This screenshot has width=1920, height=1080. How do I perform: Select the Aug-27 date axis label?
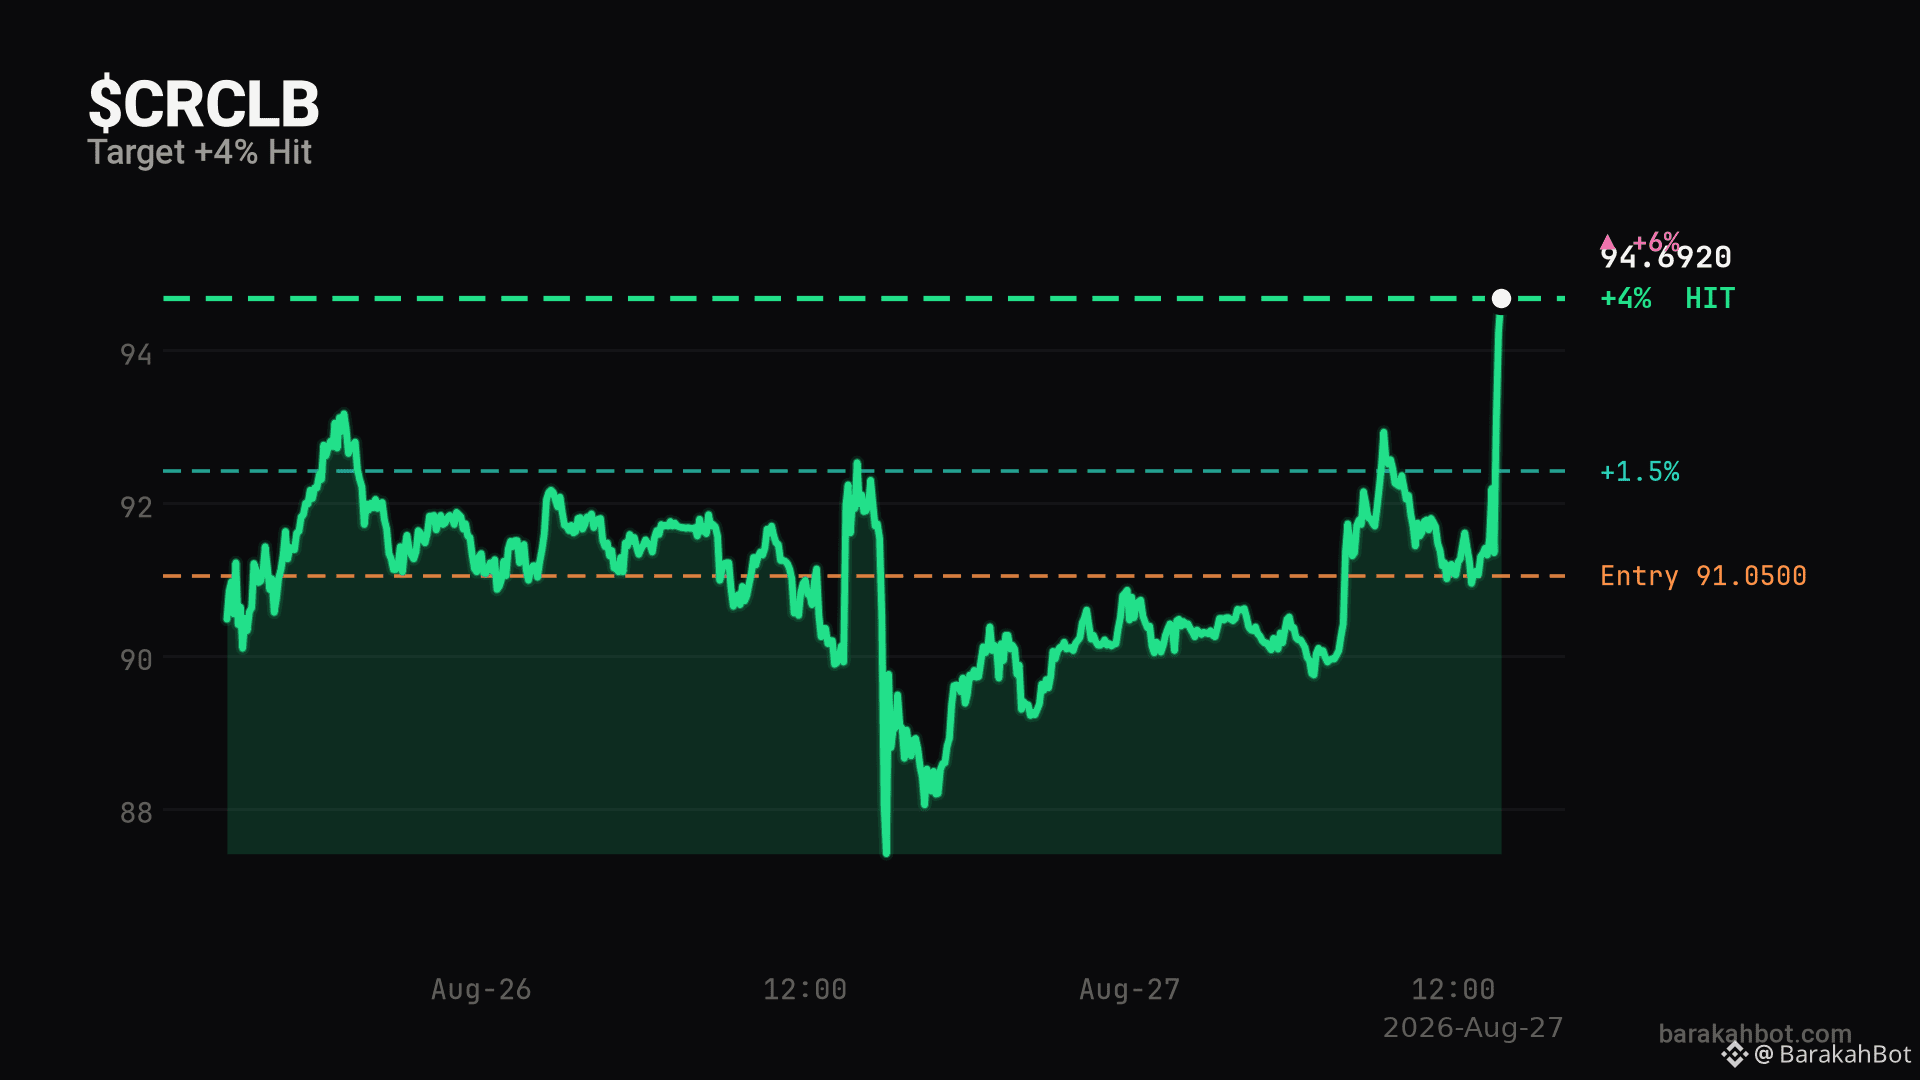(x=1130, y=989)
